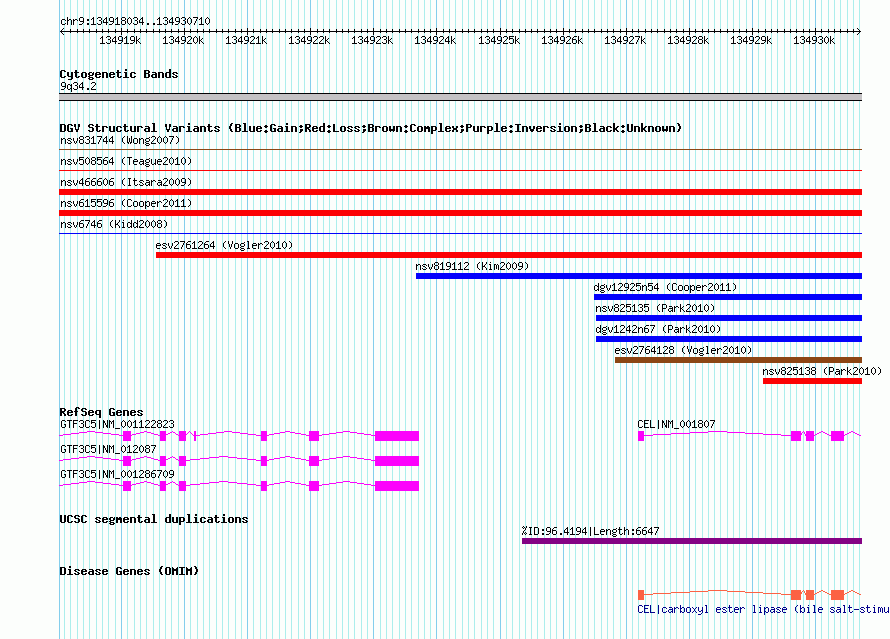Open CEL|NM_001807 transcript label

coord(676,424)
